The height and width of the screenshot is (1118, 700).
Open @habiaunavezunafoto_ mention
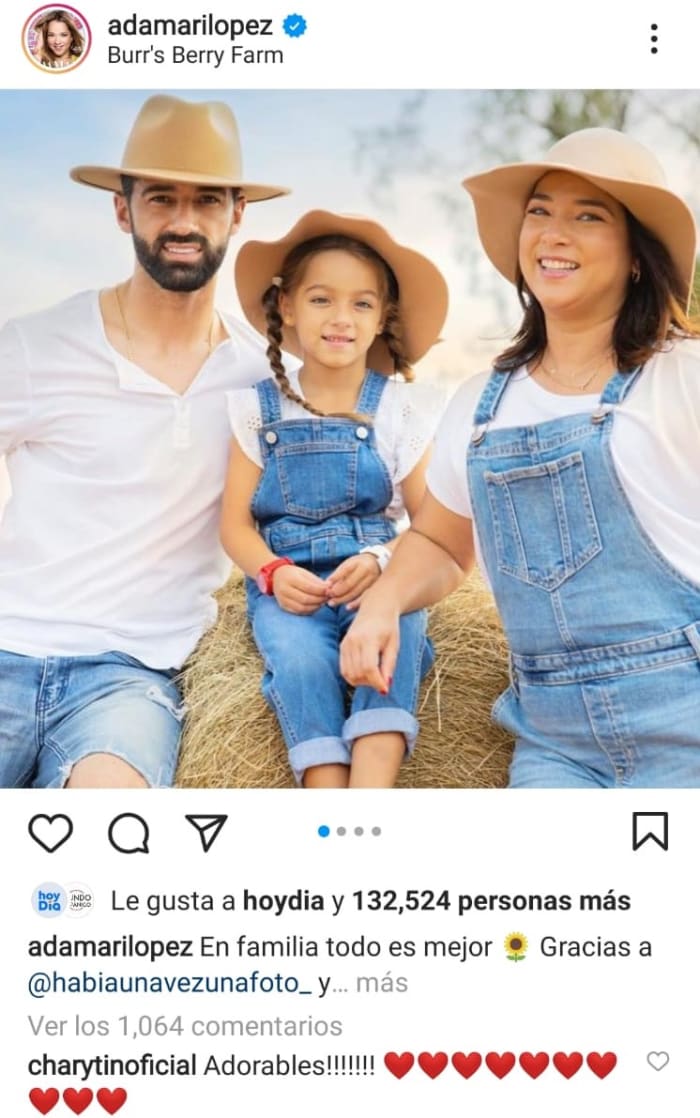tap(170, 984)
